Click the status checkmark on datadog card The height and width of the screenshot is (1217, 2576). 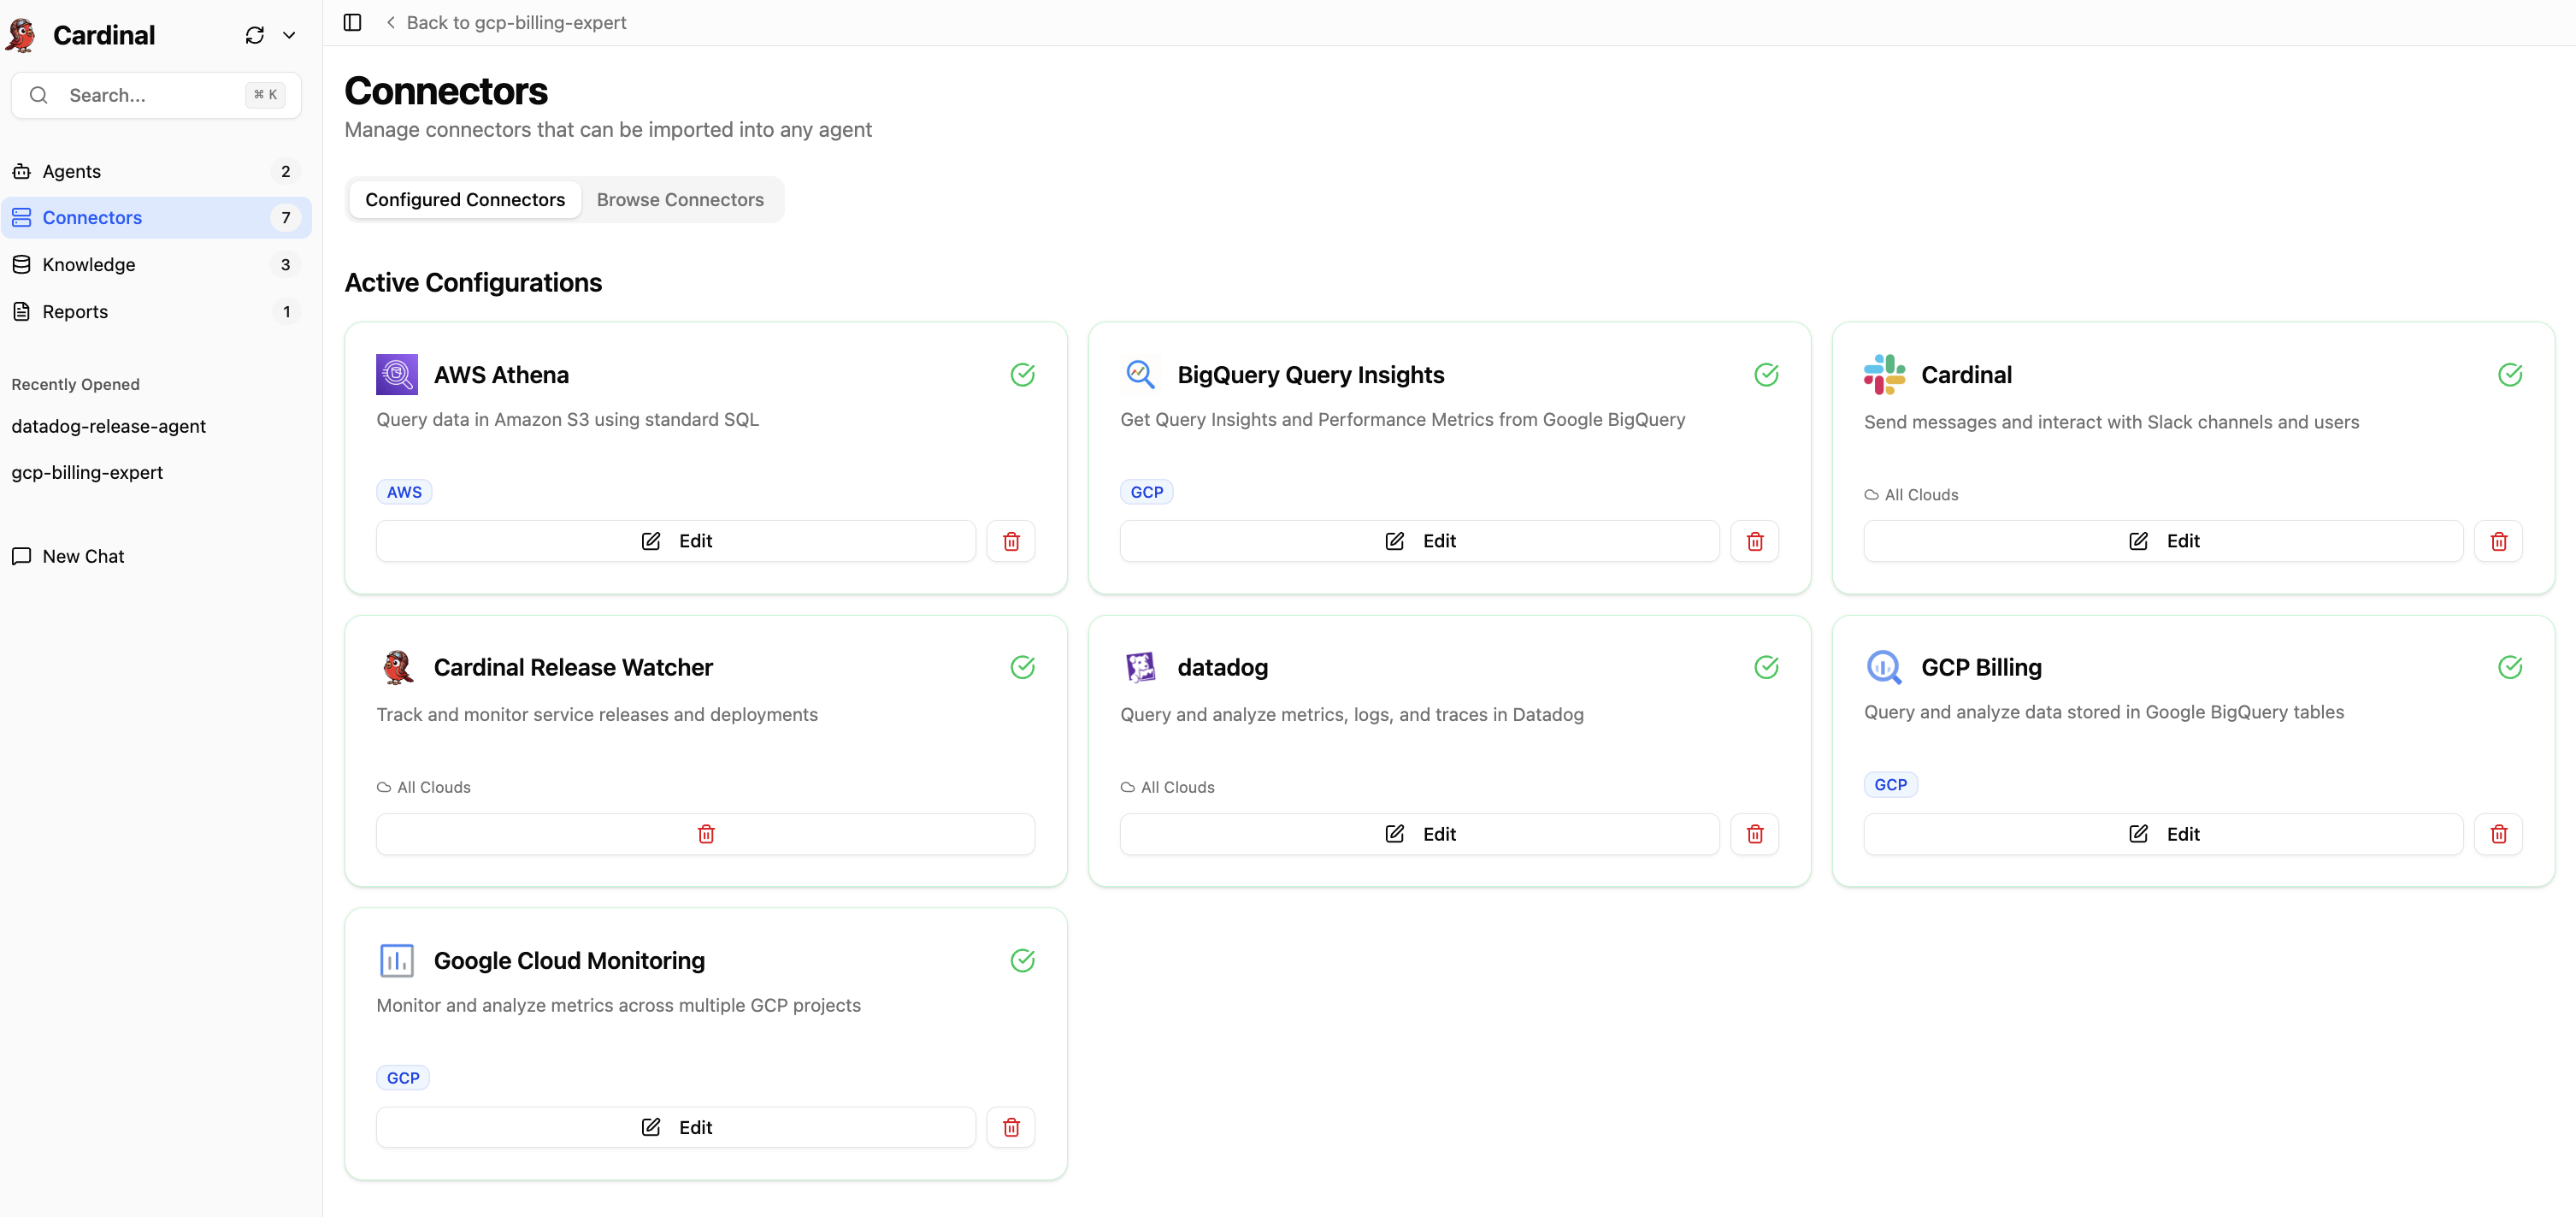coord(1766,667)
